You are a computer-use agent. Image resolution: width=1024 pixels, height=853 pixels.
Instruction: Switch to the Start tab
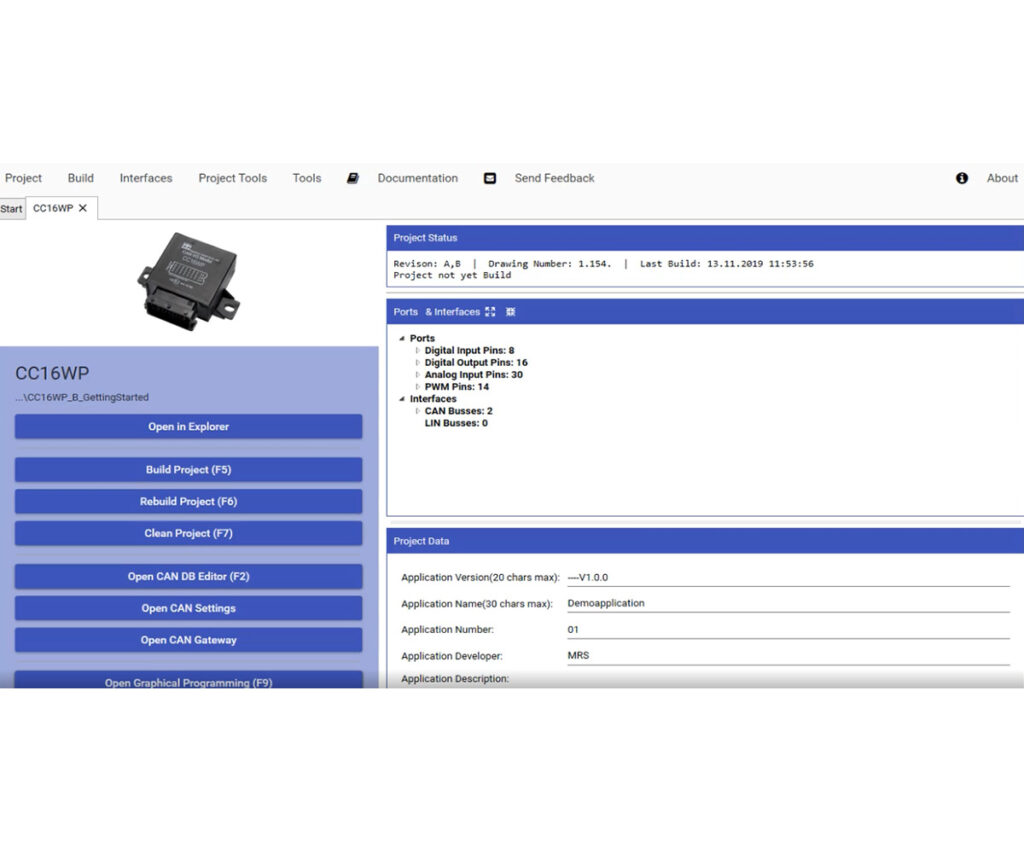click(x=10, y=208)
